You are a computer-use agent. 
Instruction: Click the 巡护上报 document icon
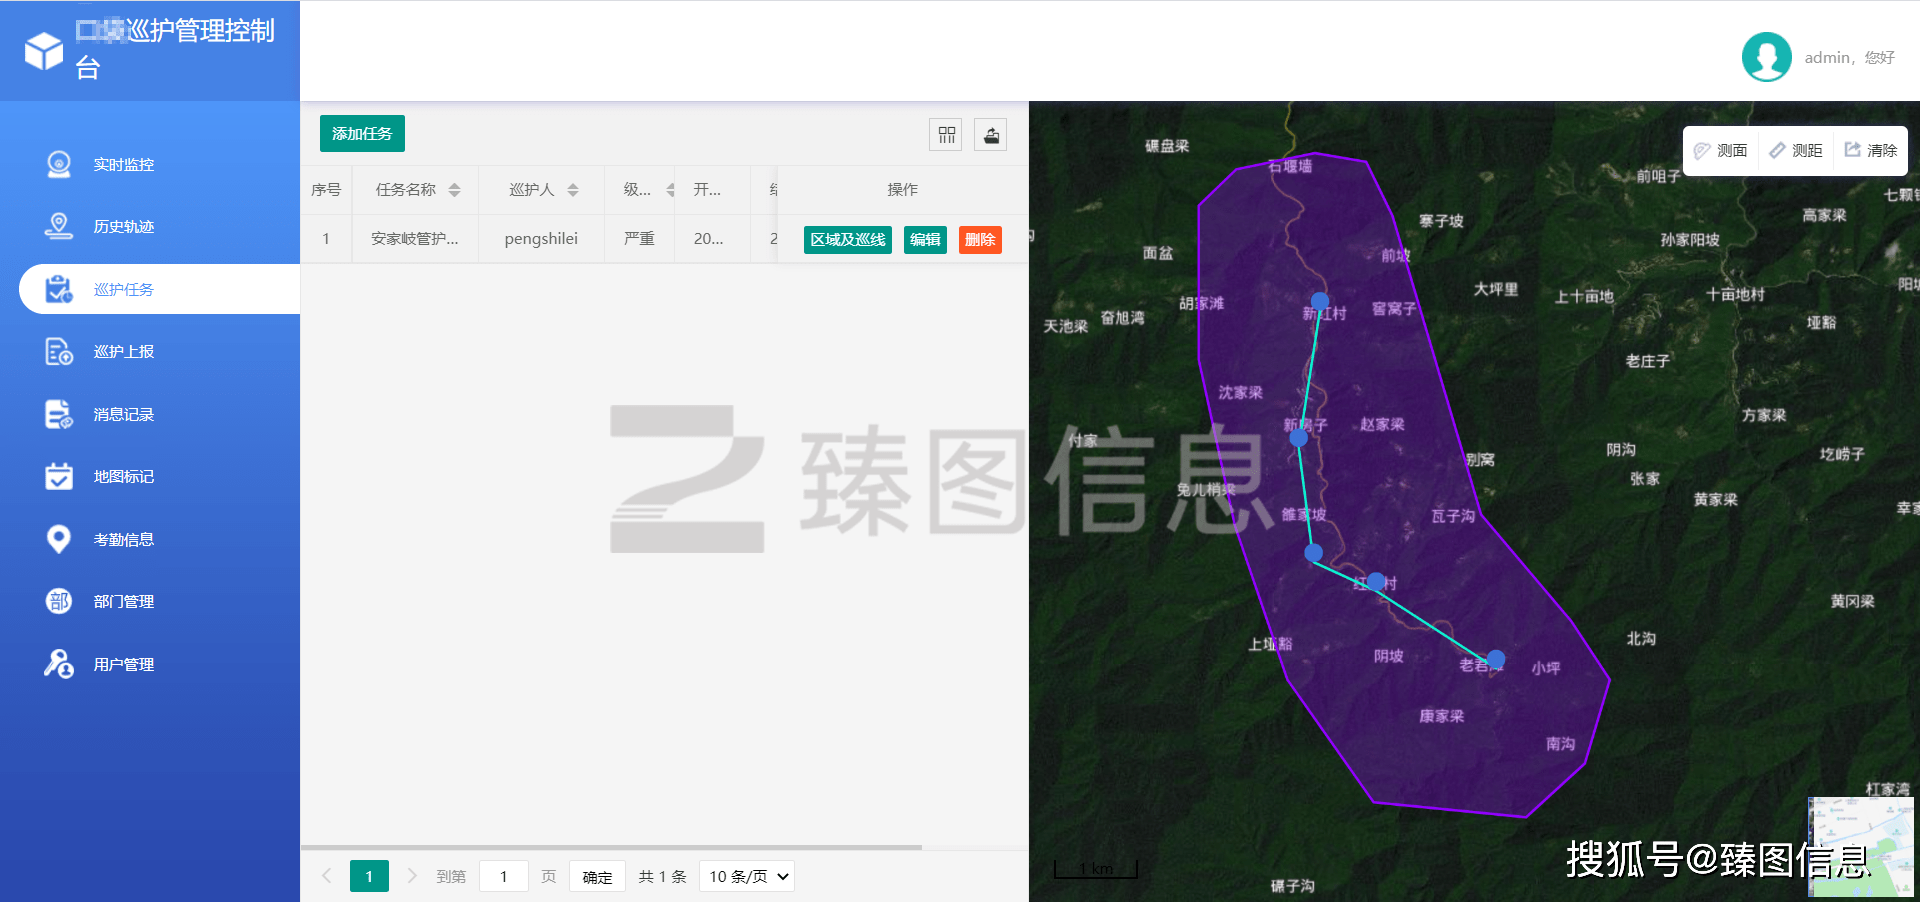coord(59,351)
